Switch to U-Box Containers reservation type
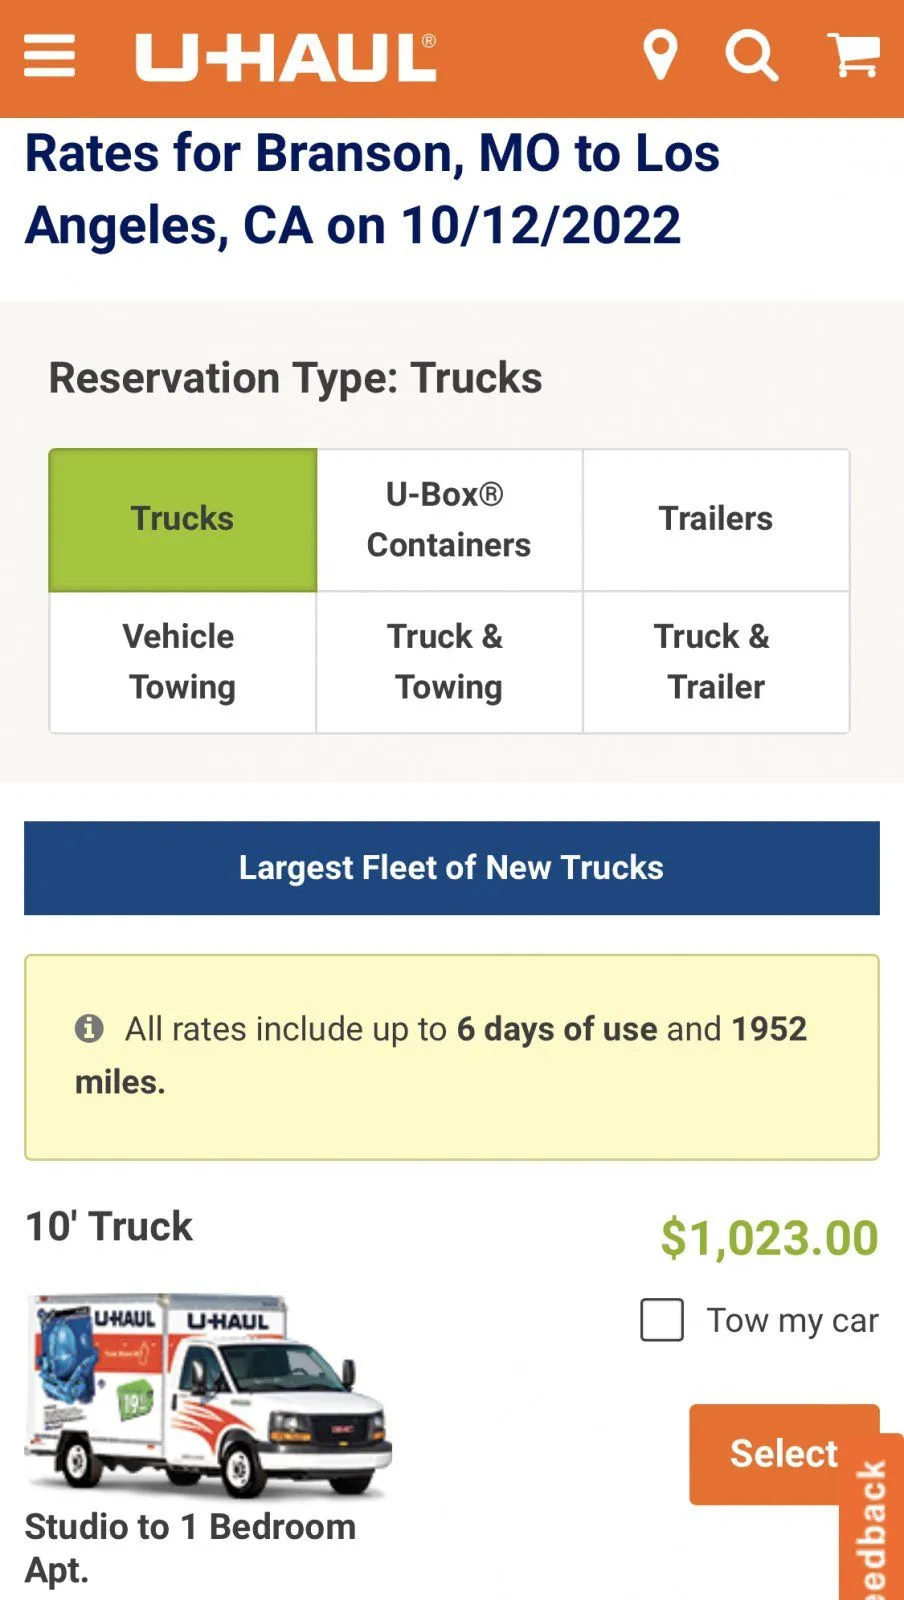Image resolution: width=904 pixels, height=1600 pixels. tap(449, 519)
